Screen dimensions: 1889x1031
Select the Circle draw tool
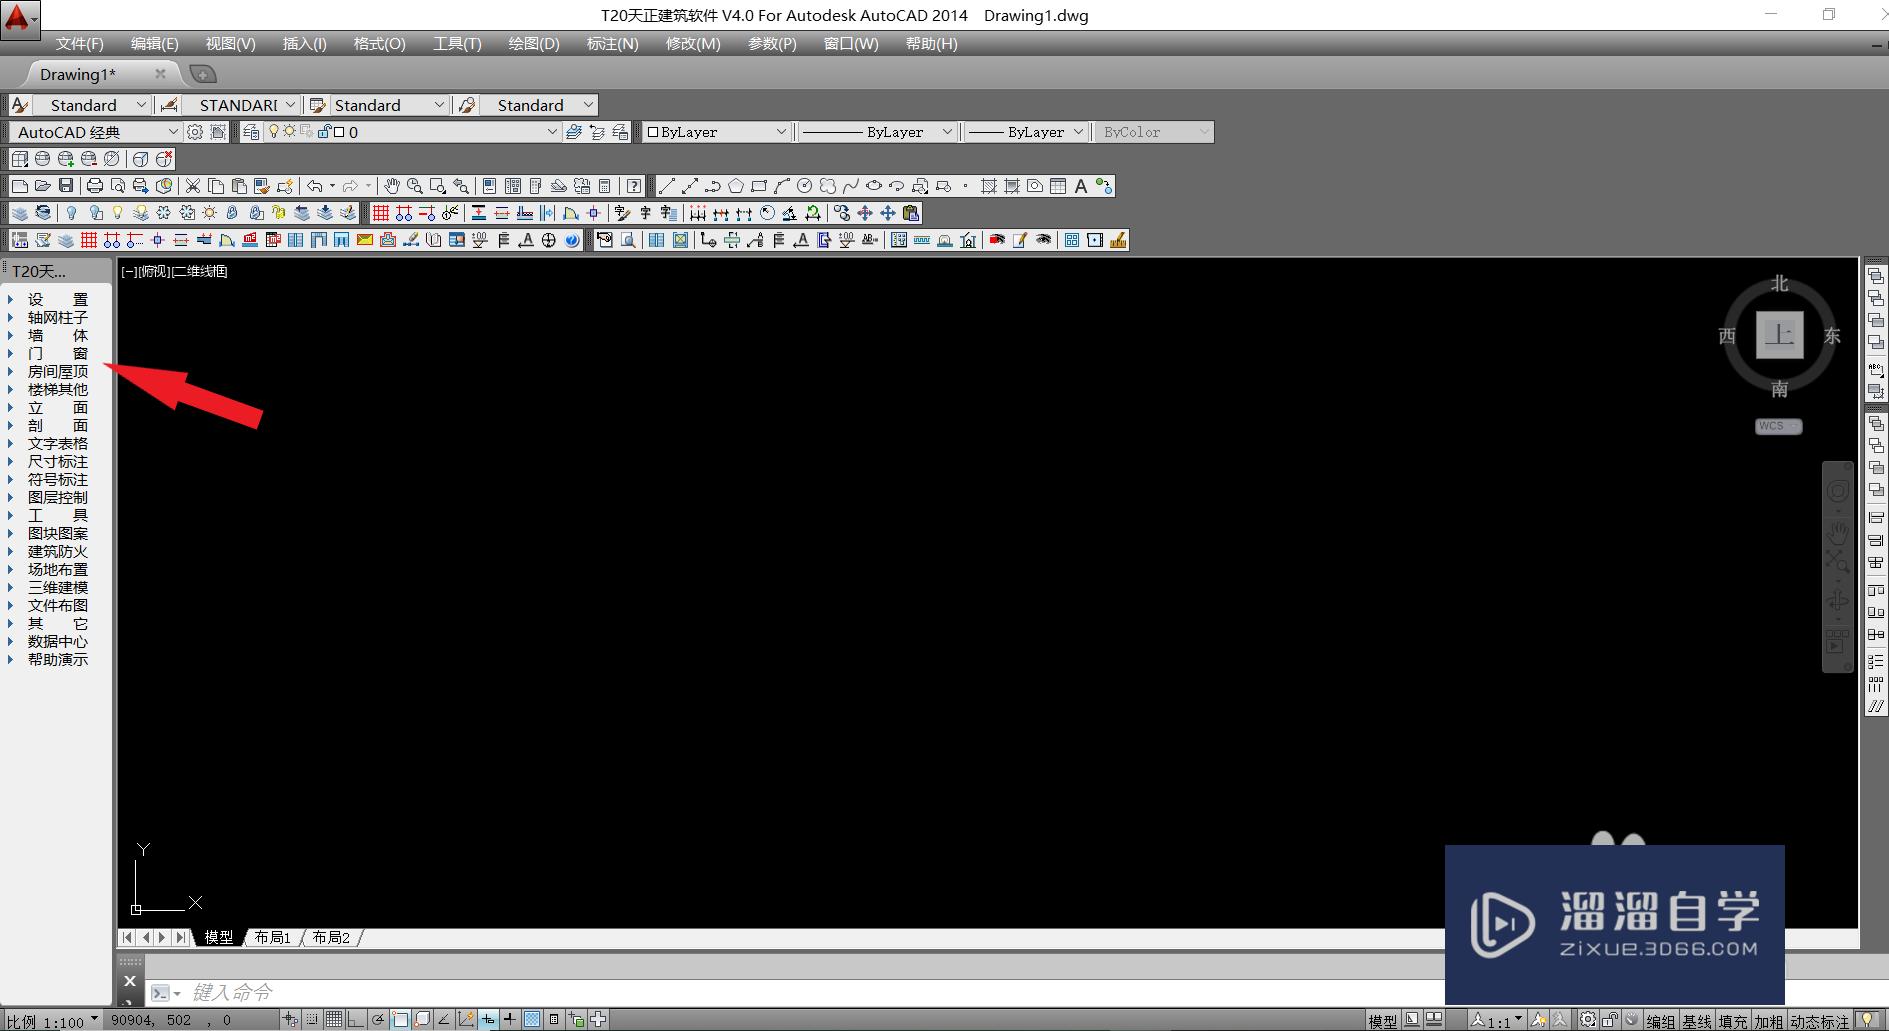coord(805,186)
